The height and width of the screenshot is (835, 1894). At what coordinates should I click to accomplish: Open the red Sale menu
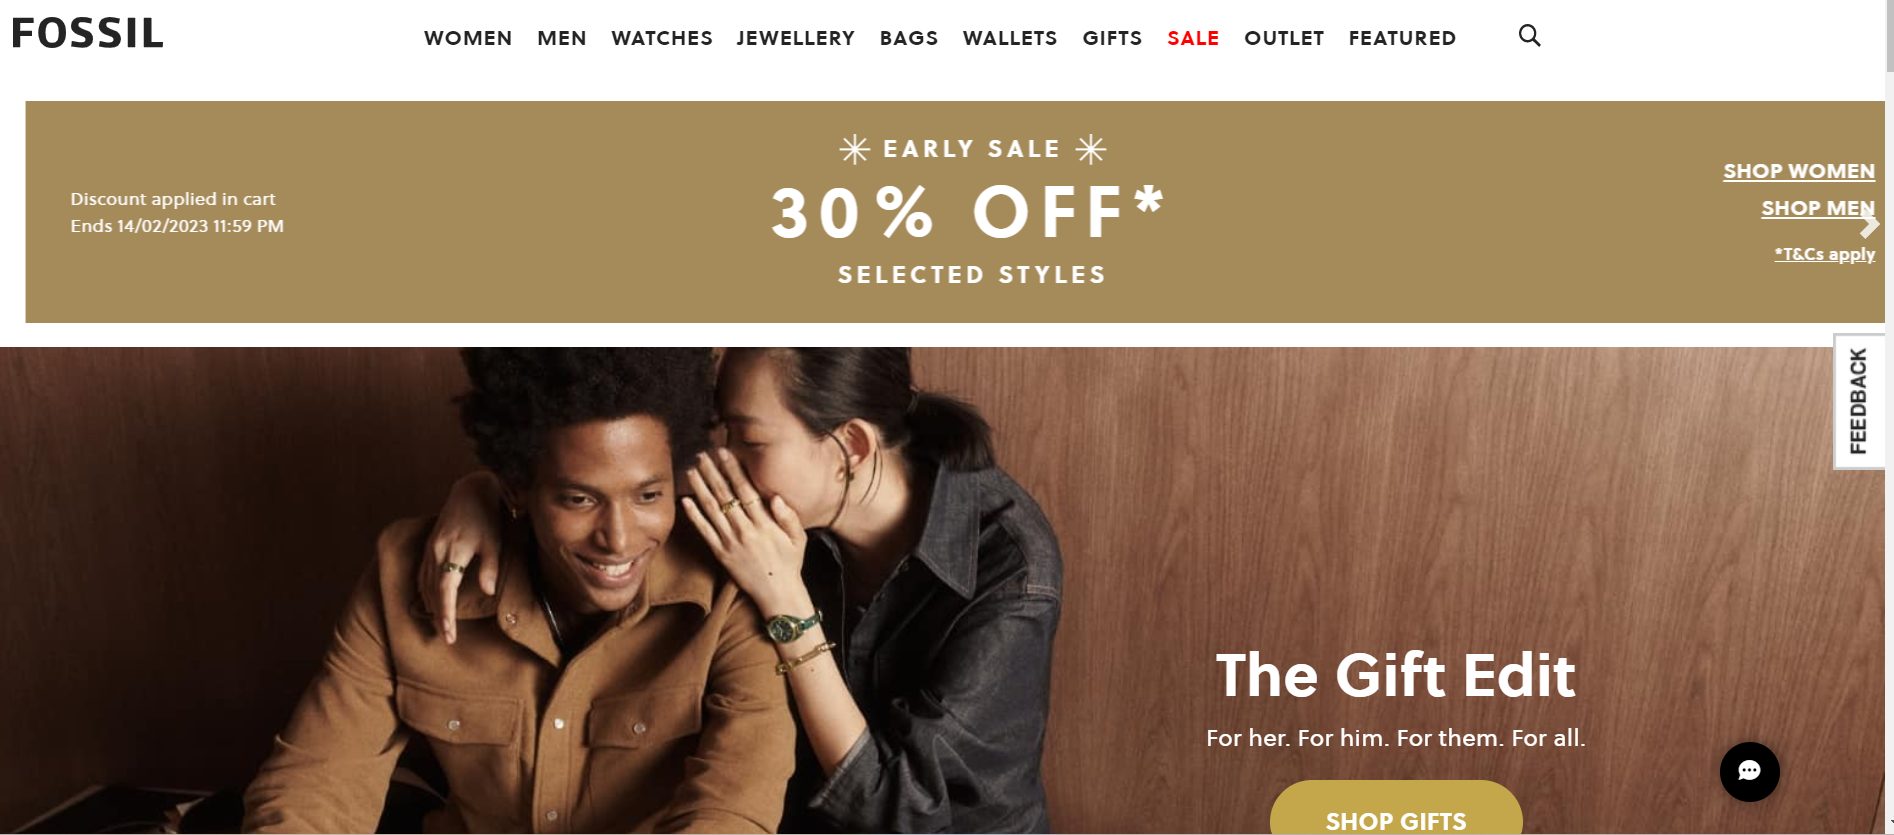click(x=1193, y=38)
